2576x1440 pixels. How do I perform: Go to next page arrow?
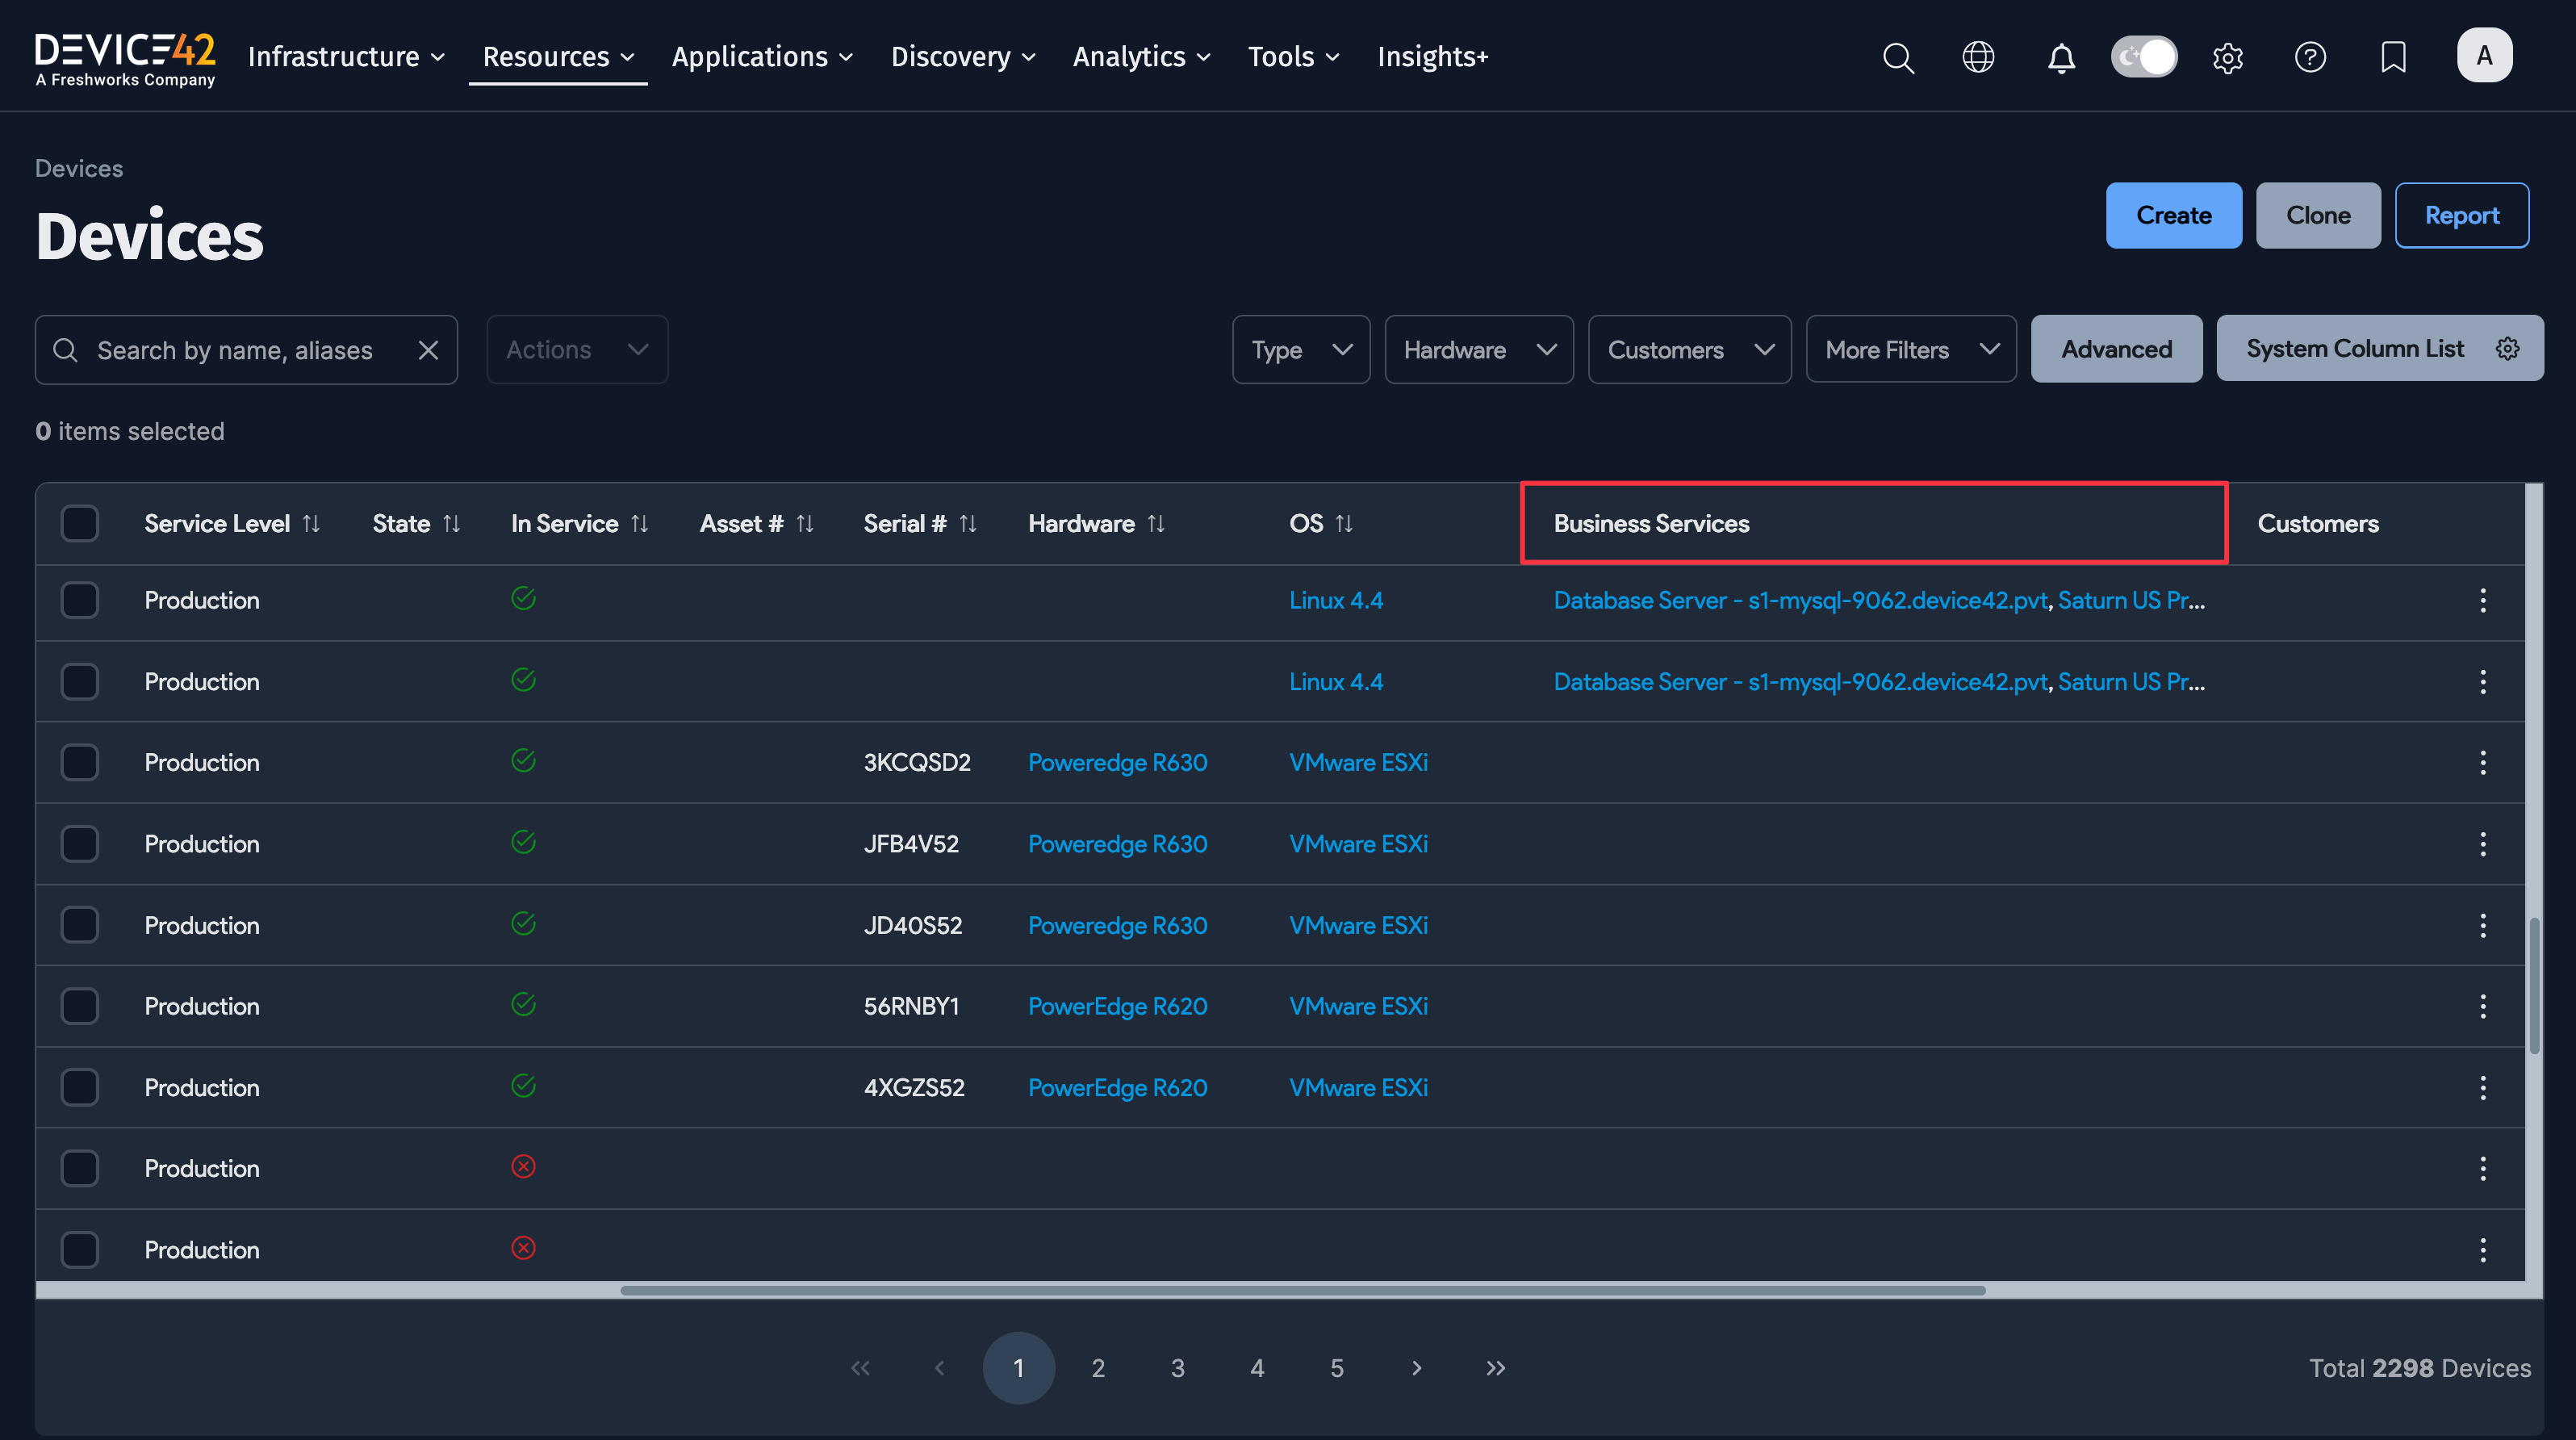[1416, 1368]
